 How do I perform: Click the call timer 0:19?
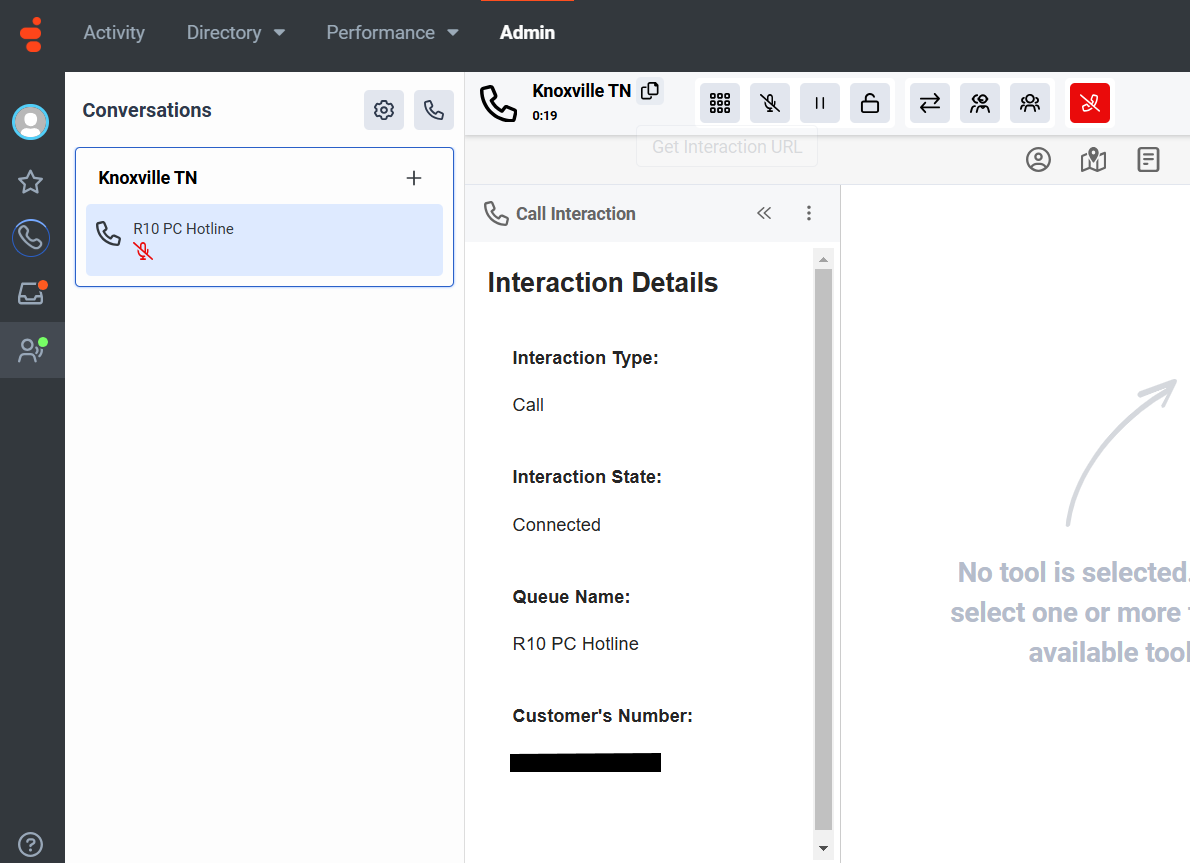coord(544,115)
